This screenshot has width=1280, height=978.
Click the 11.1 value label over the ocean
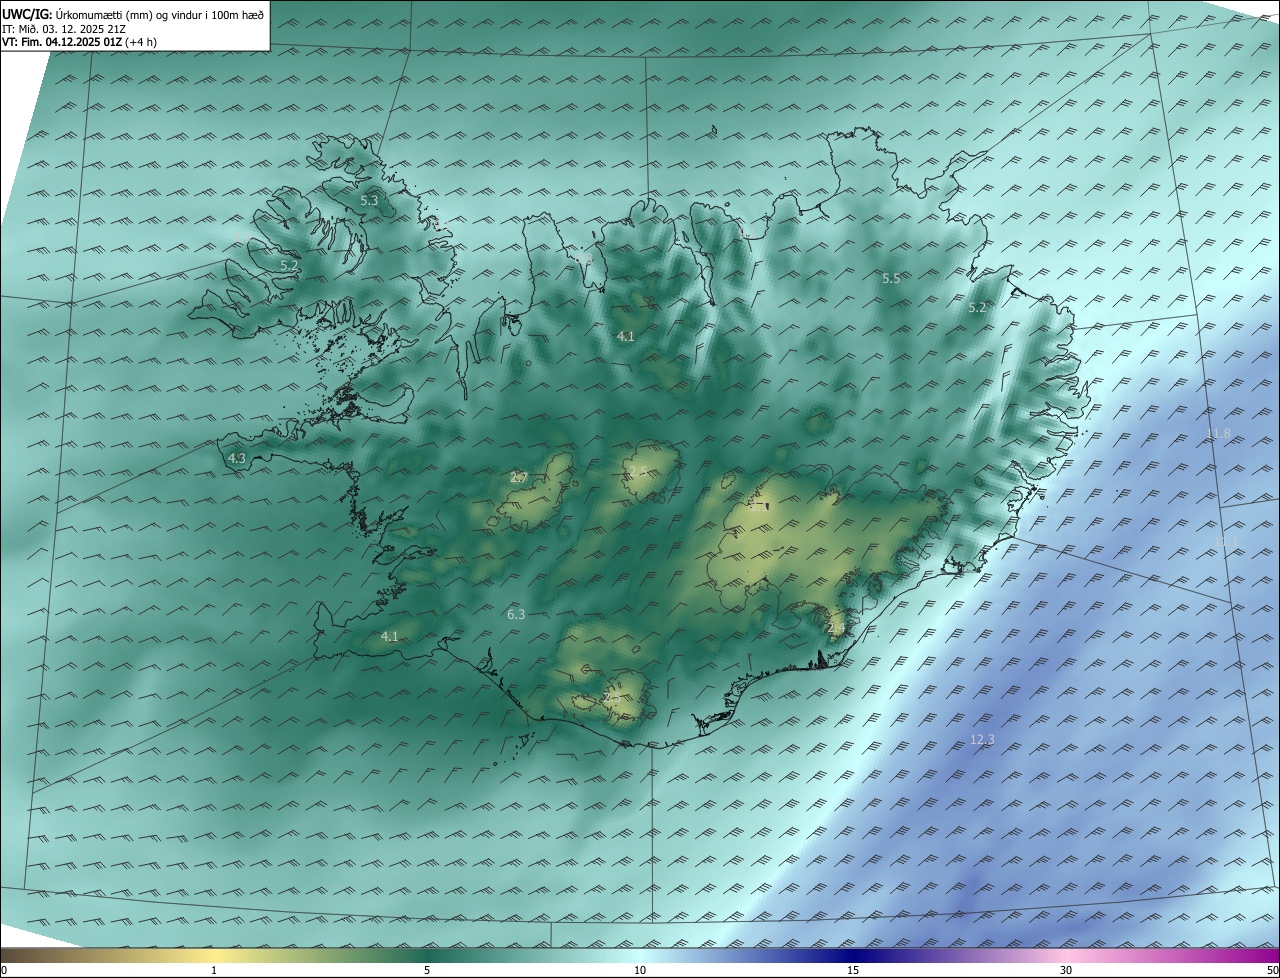coord(1226,542)
